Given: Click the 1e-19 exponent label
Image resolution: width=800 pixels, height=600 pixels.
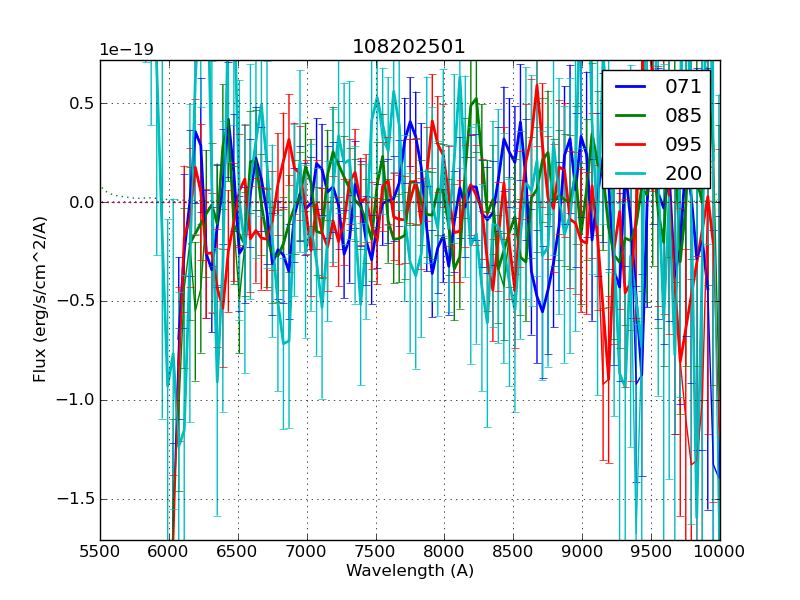Looking at the screenshot, I should pyautogui.click(x=124, y=50).
